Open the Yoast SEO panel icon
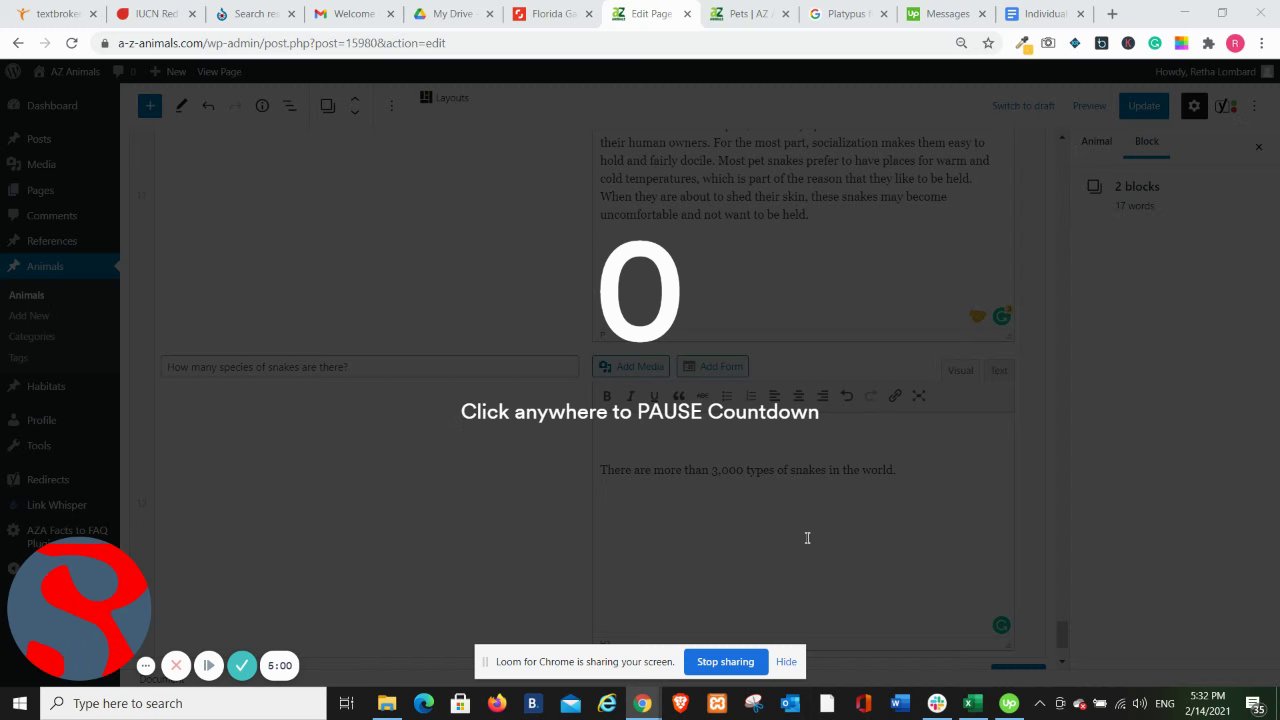The width and height of the screenshot is (1280, 720). click(x=1226, y=106)
